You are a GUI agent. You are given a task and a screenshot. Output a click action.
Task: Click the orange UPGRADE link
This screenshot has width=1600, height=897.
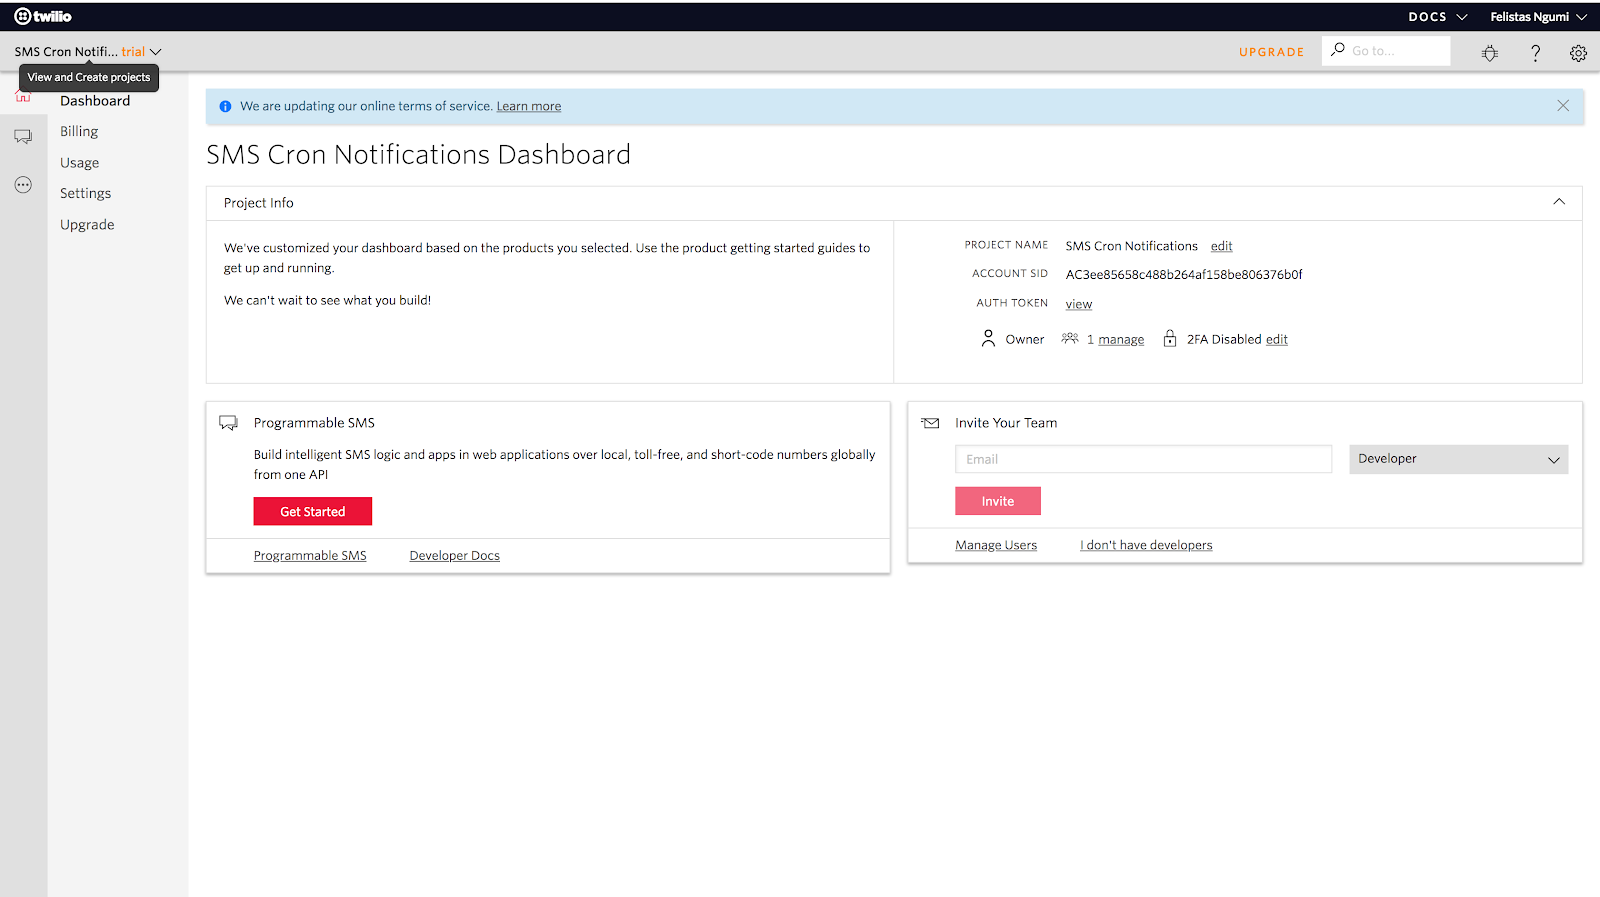pos(1272,52)
